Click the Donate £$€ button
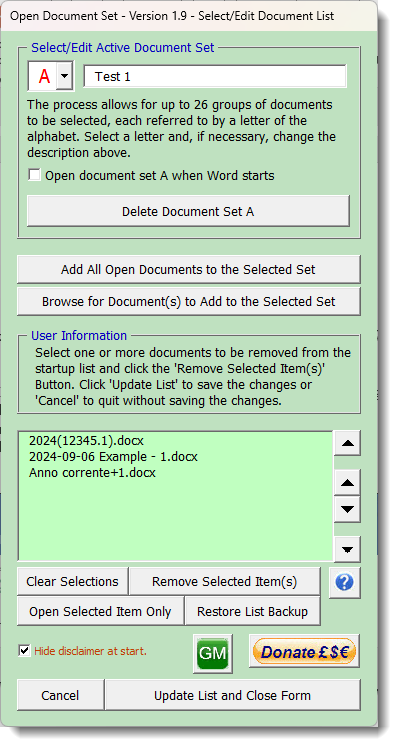Viewport: 399px width, 748px height. click(304, 651)
